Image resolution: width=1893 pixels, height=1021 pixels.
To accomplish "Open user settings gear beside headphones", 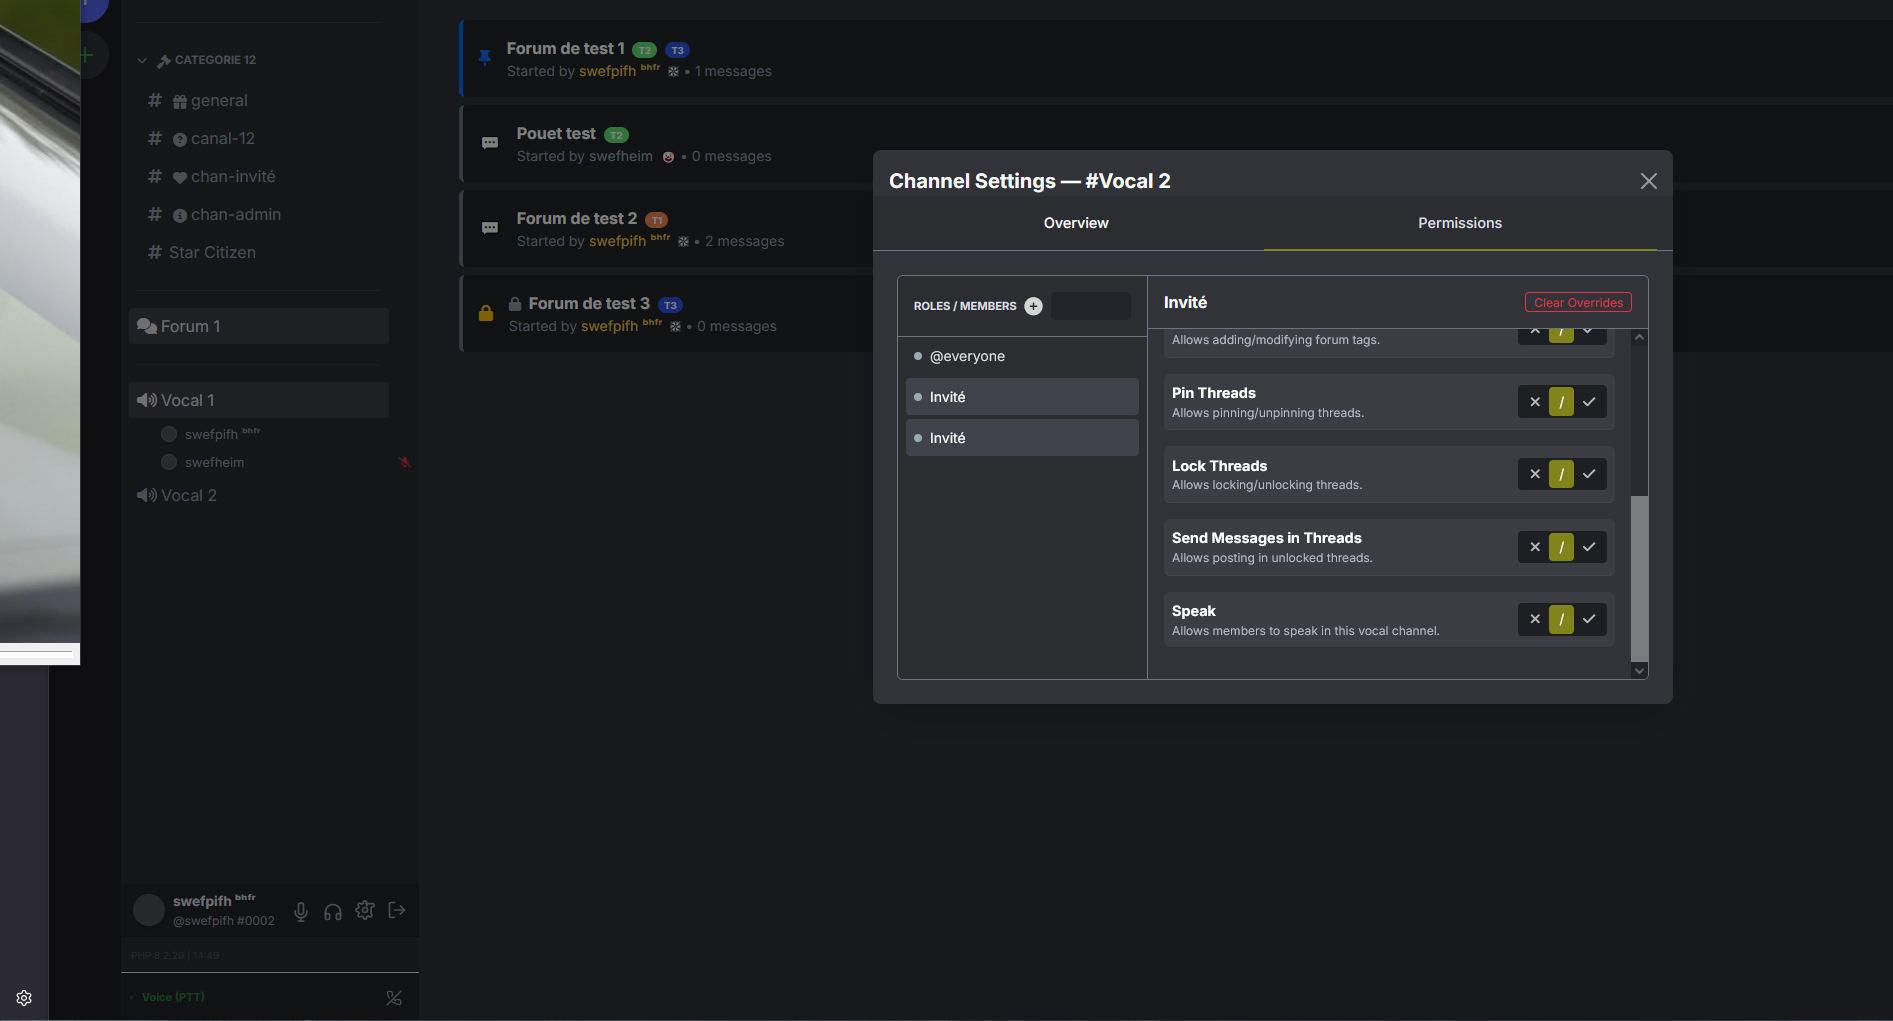I will [x=365, y=910].
